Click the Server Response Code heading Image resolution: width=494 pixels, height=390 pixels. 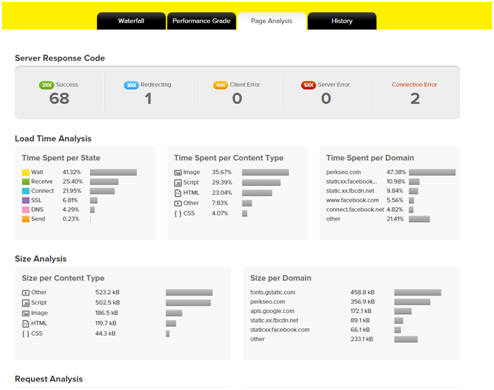tap(60, 58)
